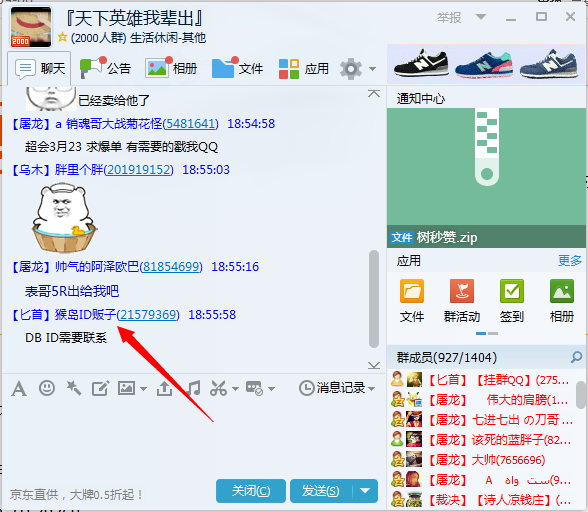Open the 签到 check-in app icon
The height and width of the screenshot is (512, 588).
512,301
